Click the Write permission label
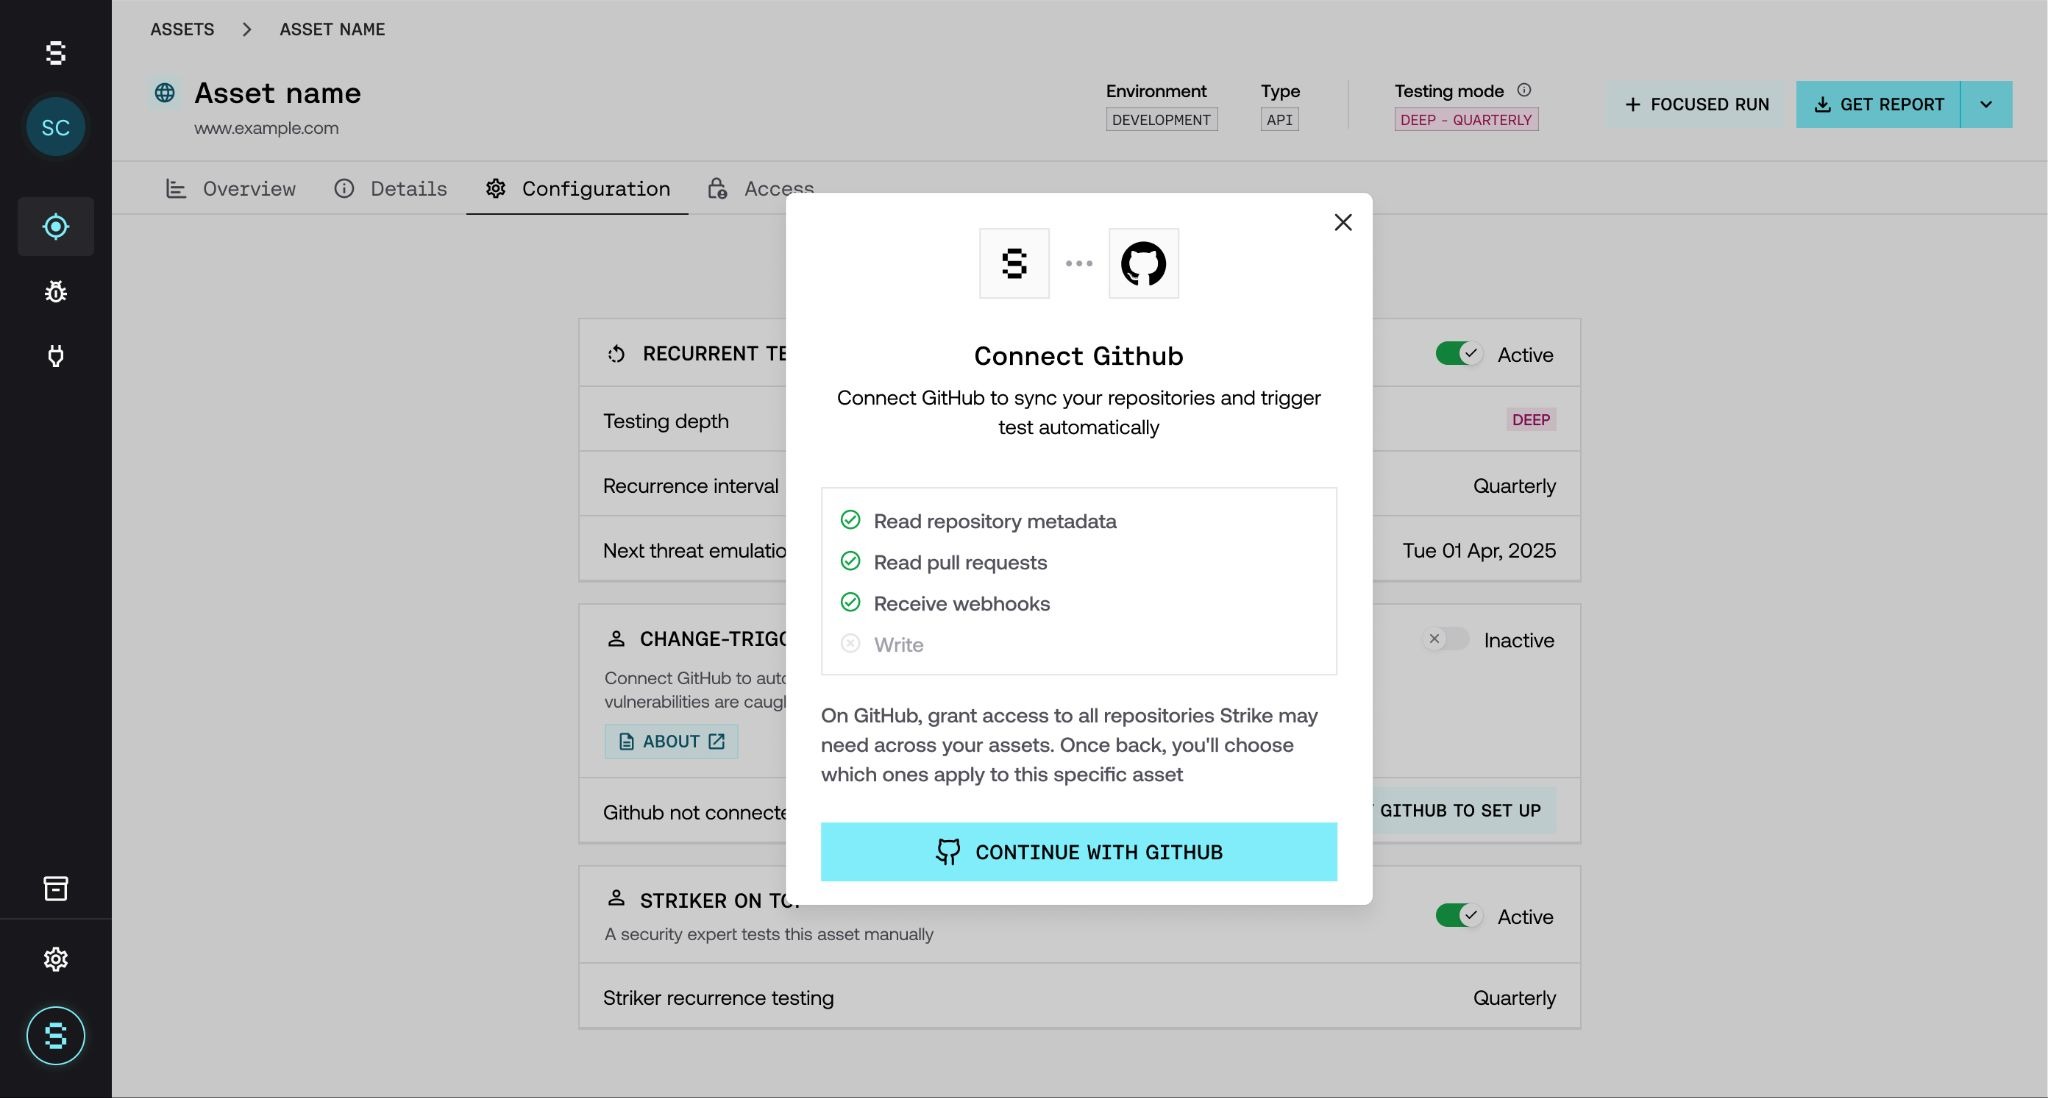Image resolution: width=2048 pixels, height=1098 pixels. pyautogui.click(x=898, y=645)
